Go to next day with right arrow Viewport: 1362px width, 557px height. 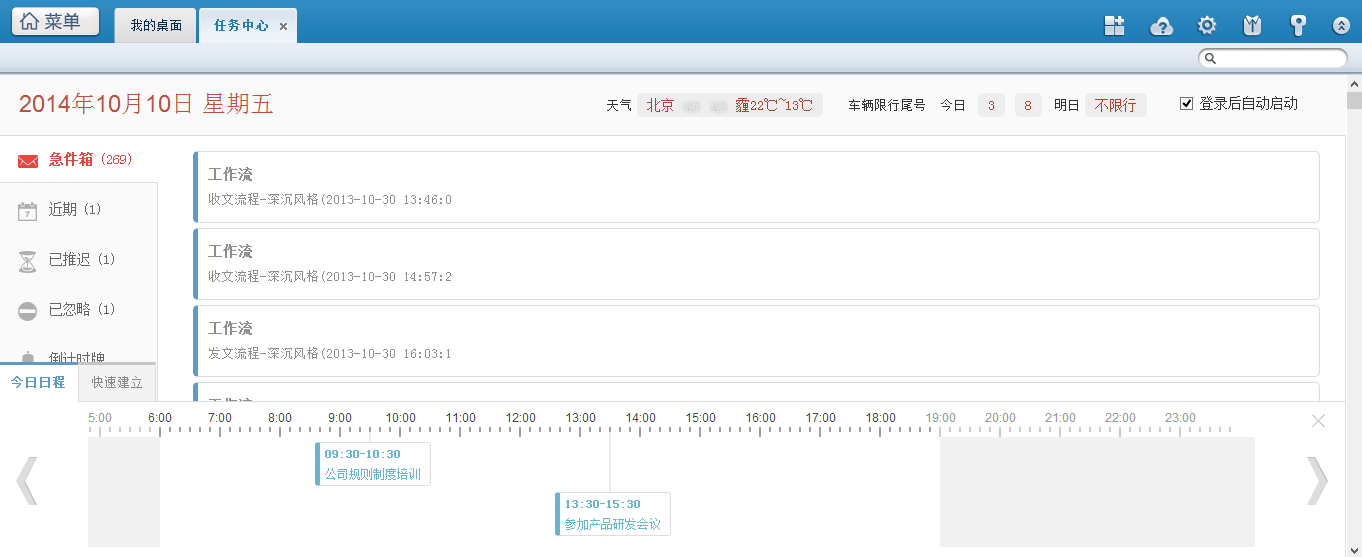point(1318,481)
